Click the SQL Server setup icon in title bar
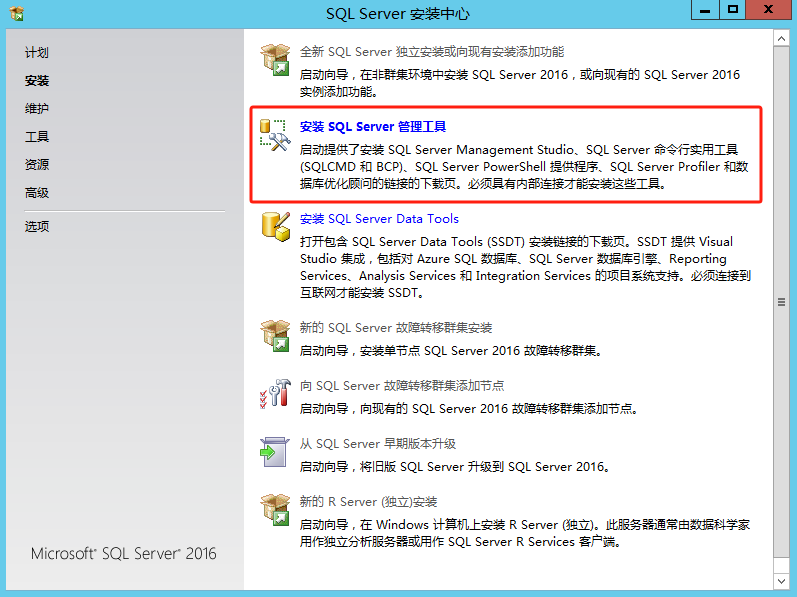Viewport: 797px width, 597px height. [16, 13]
